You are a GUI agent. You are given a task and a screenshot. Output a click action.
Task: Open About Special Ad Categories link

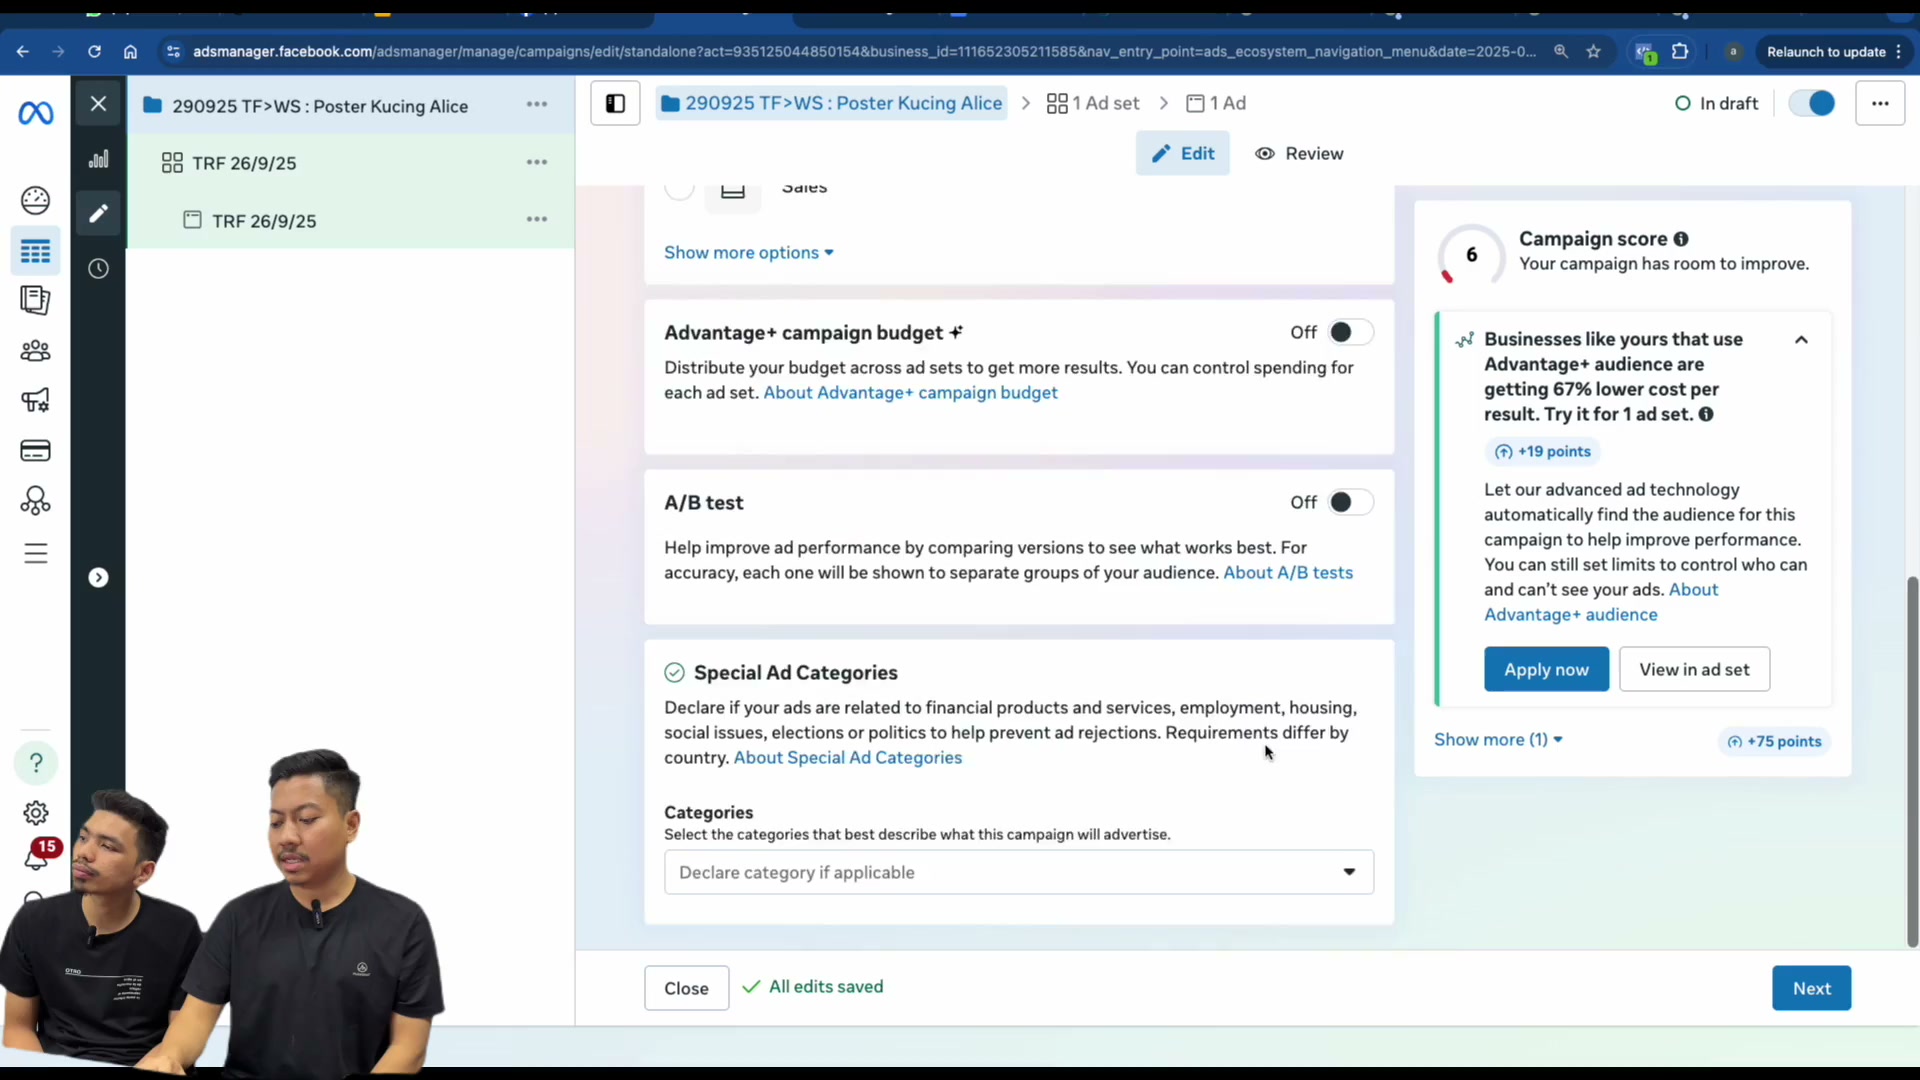(848, 758)
